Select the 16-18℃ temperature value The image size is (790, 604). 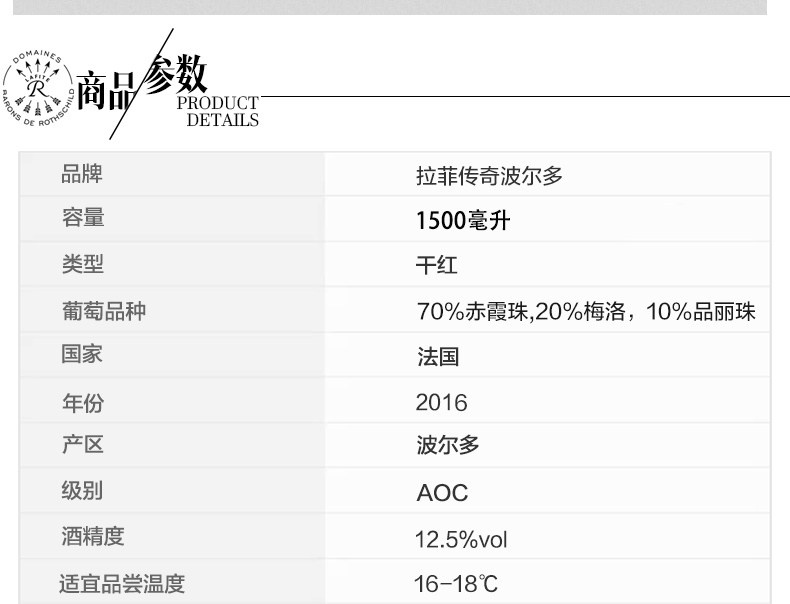tap(456, 584)
